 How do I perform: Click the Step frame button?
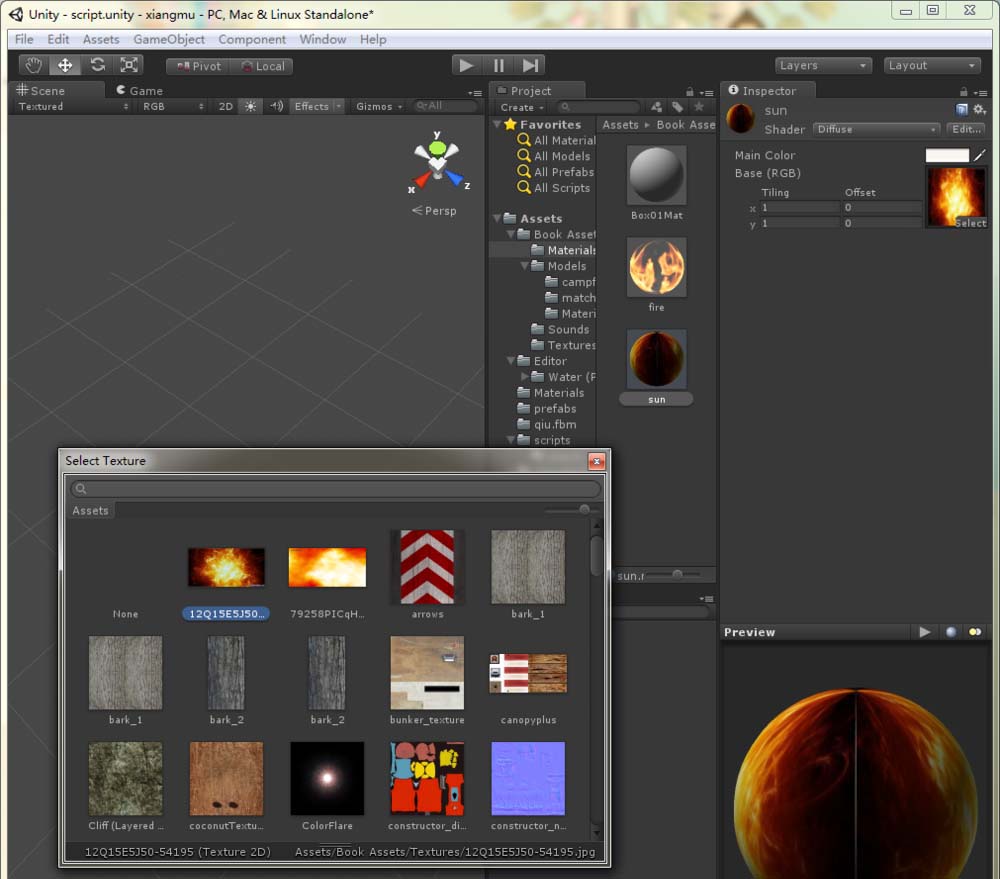(x=530, y=65)
